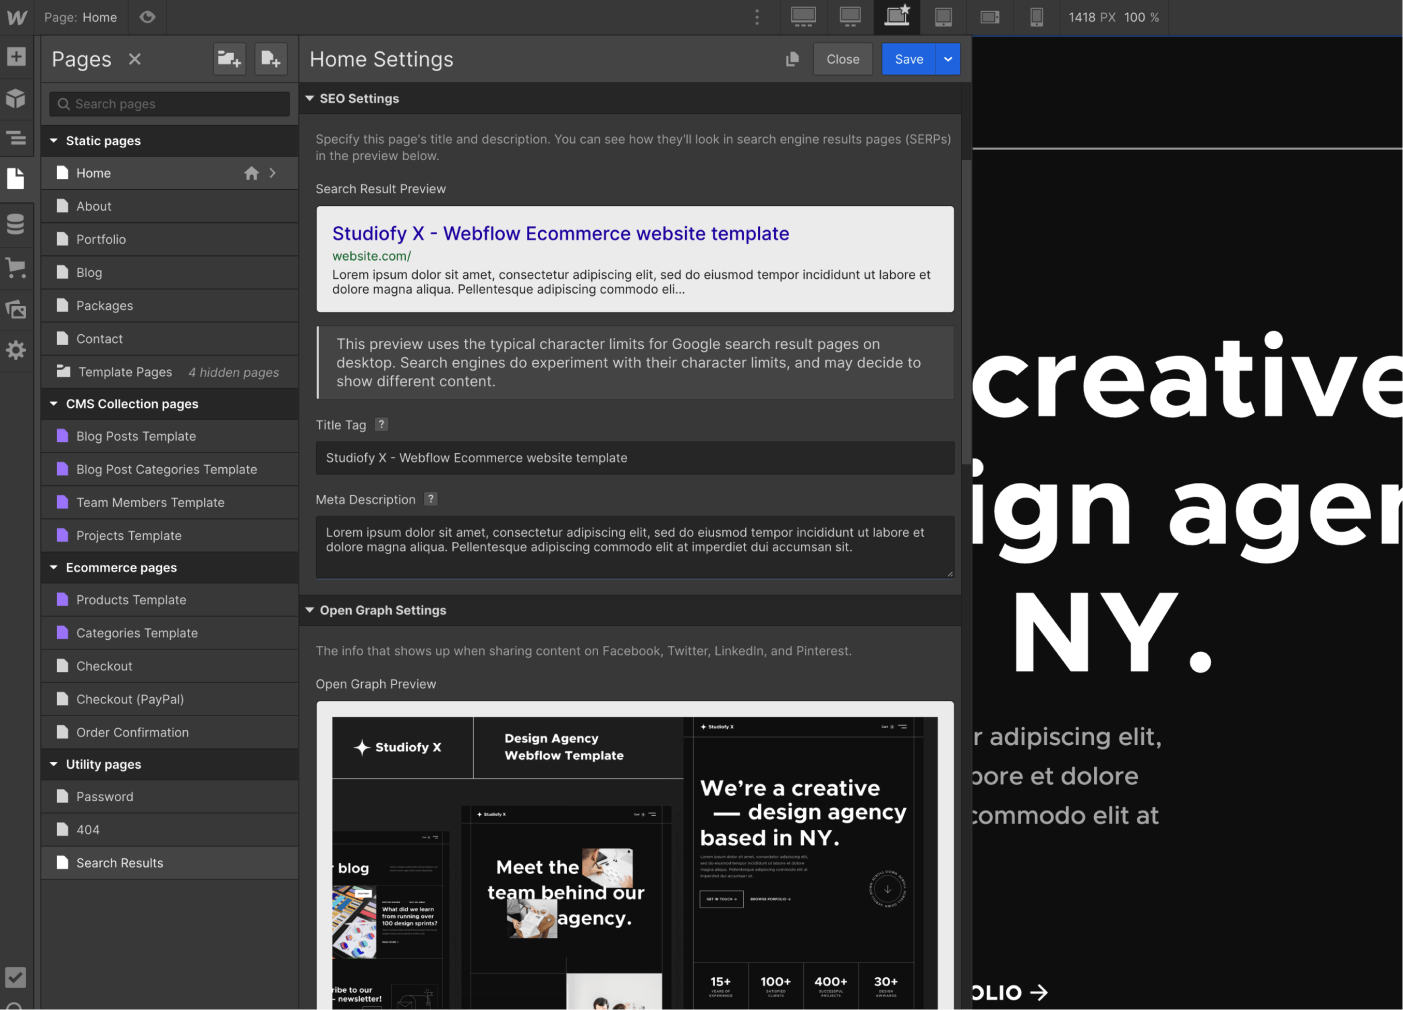
Task: Edit the Meta Description textarea
Action: 635,547
